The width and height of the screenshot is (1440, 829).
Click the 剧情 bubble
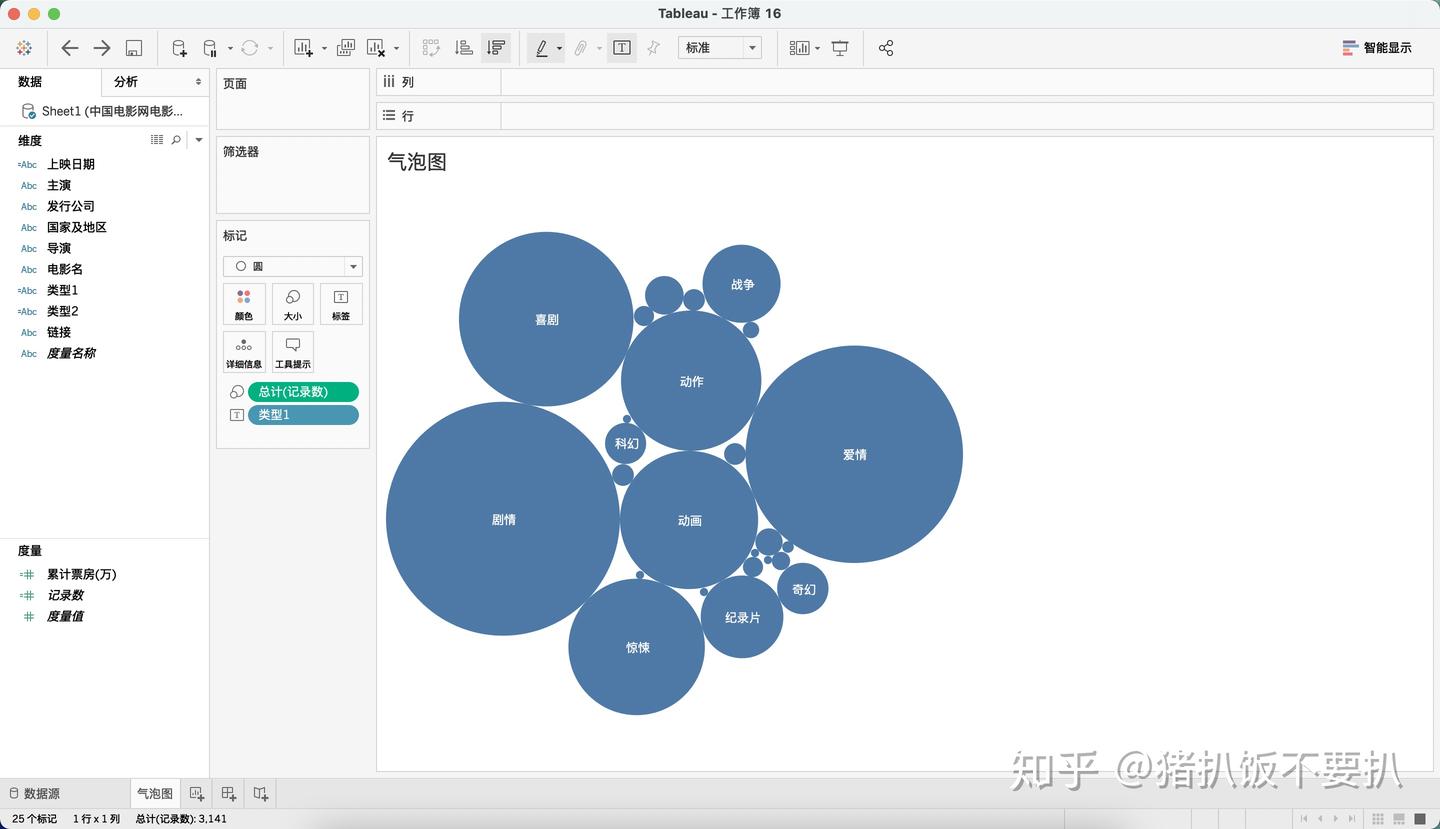[x=503, y=519]
